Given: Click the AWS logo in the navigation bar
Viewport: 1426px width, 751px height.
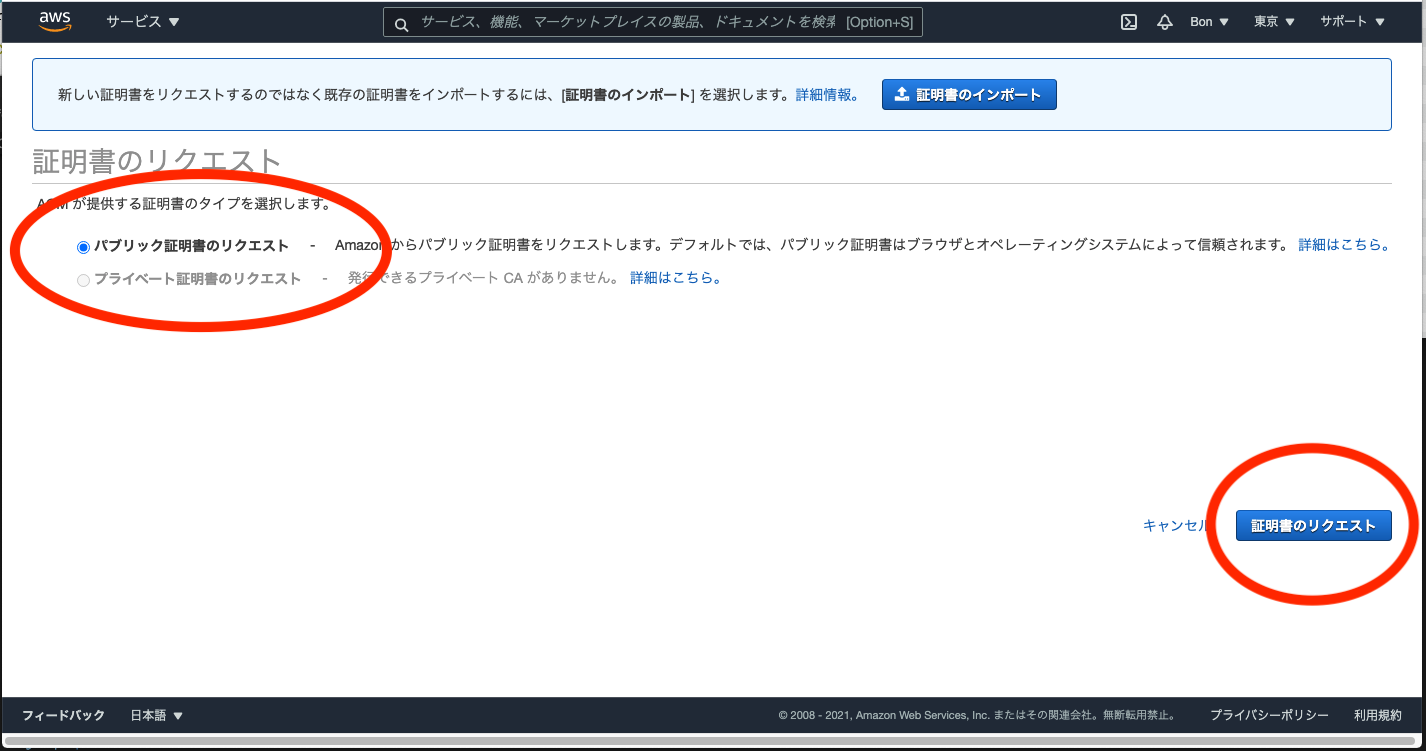Looking at the screenshot, I should 53,20.
